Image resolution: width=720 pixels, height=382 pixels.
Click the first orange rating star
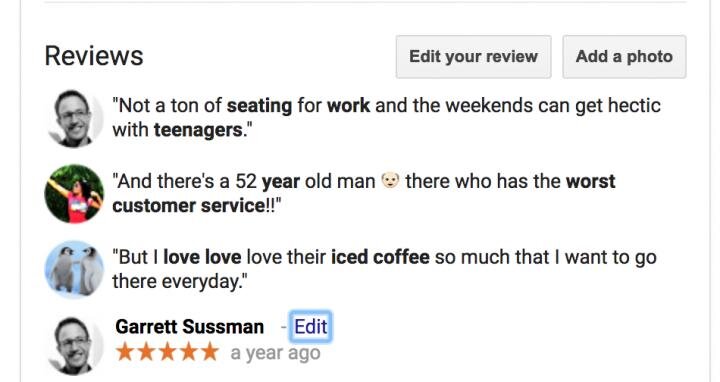tap(125, 352)
